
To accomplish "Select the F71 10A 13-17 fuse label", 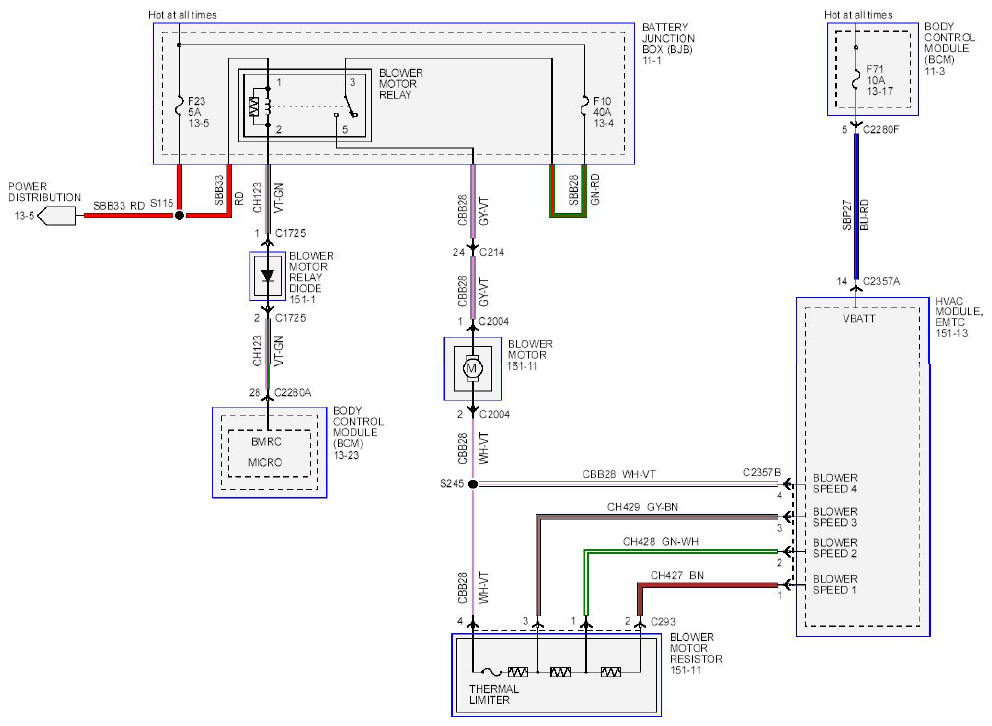I will (x=879, y=80).
